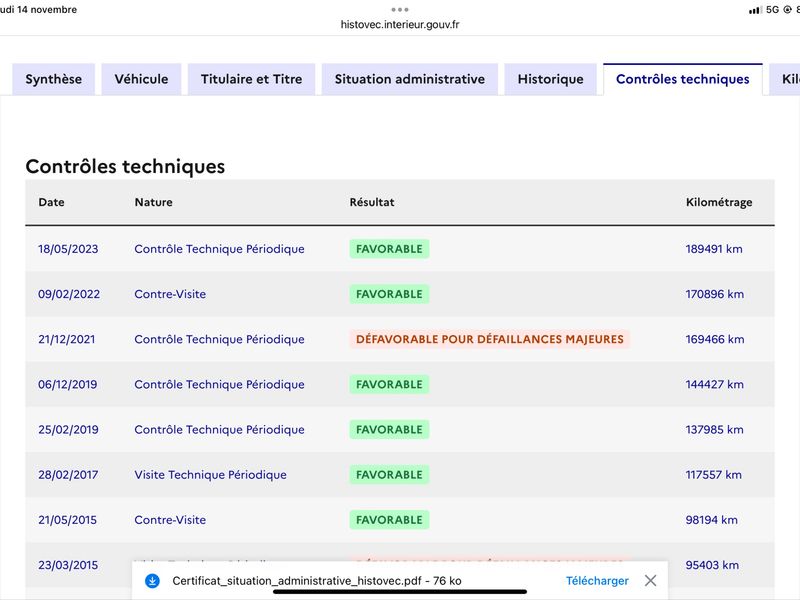Select the date 23/03/2015

68,565
